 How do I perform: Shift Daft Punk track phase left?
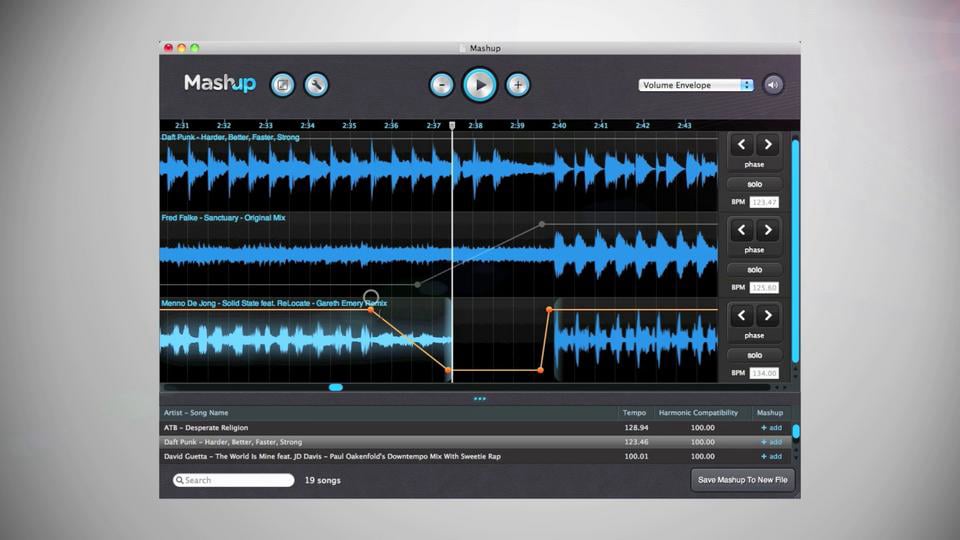click(741, 144)
